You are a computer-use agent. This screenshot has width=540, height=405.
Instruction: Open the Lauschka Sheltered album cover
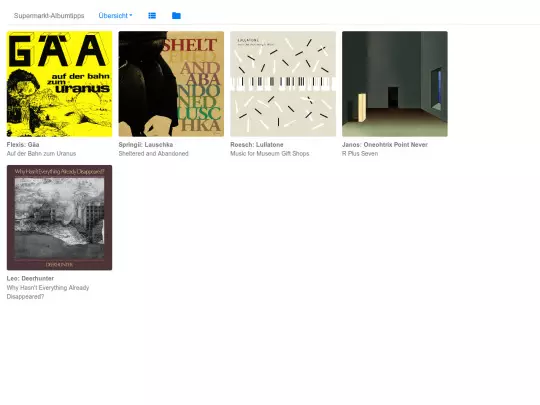[171, 84]
